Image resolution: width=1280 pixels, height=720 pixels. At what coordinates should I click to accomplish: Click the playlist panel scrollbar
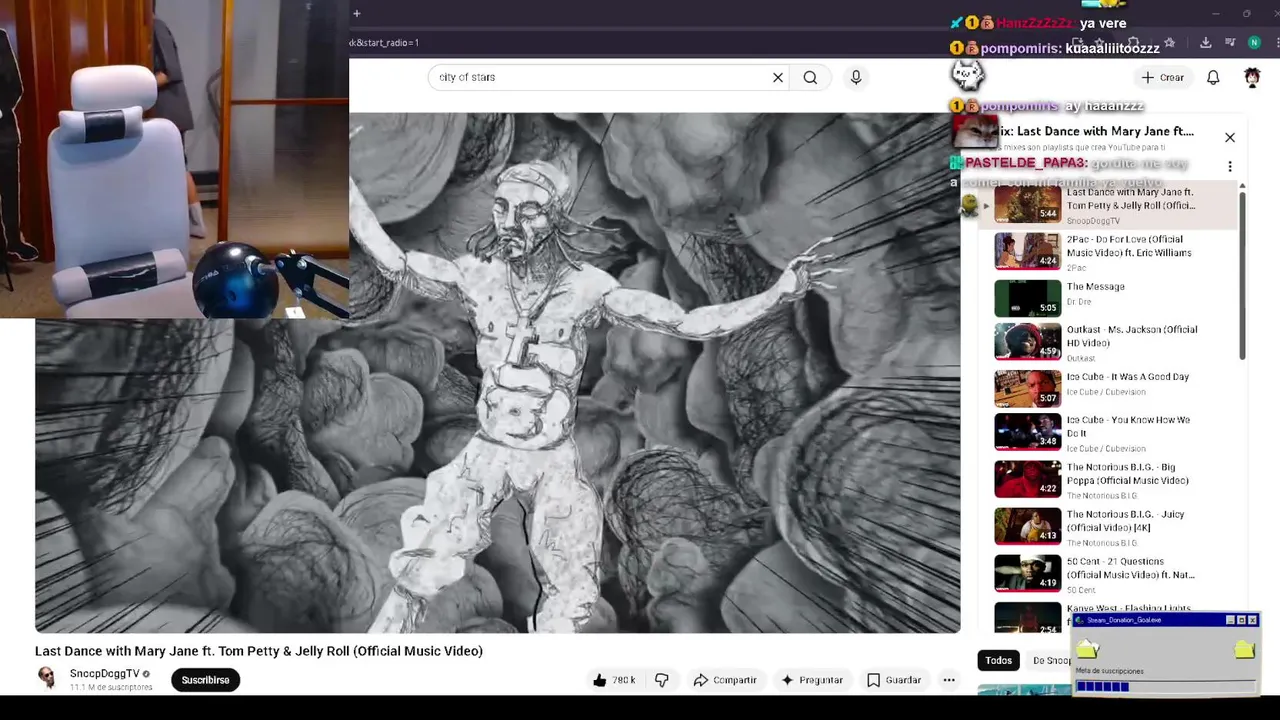click(1242, 275)
